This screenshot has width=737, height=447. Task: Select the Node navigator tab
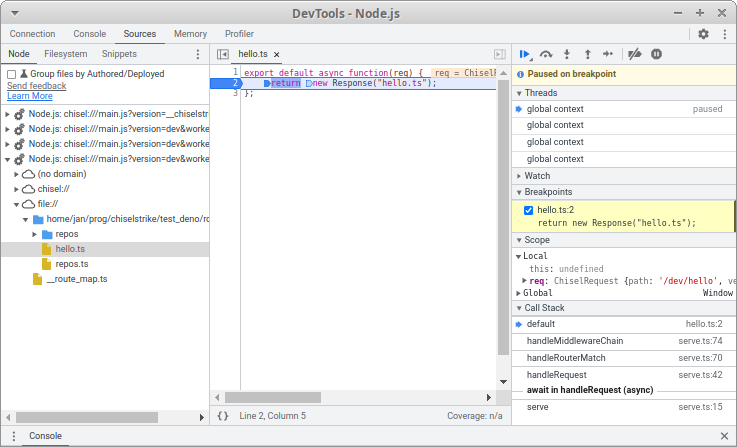pos(19,54)
